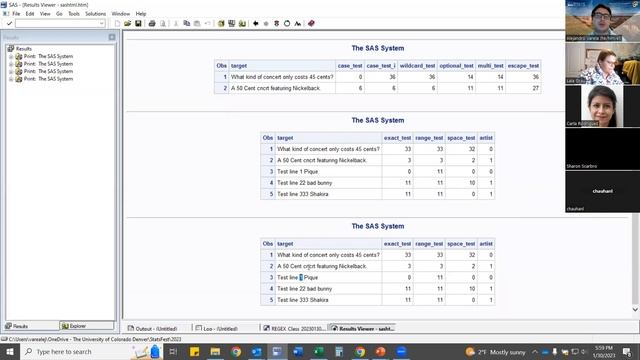
Task: Expand the bottommost Print: The SAS System node
Action: point(11,79)
